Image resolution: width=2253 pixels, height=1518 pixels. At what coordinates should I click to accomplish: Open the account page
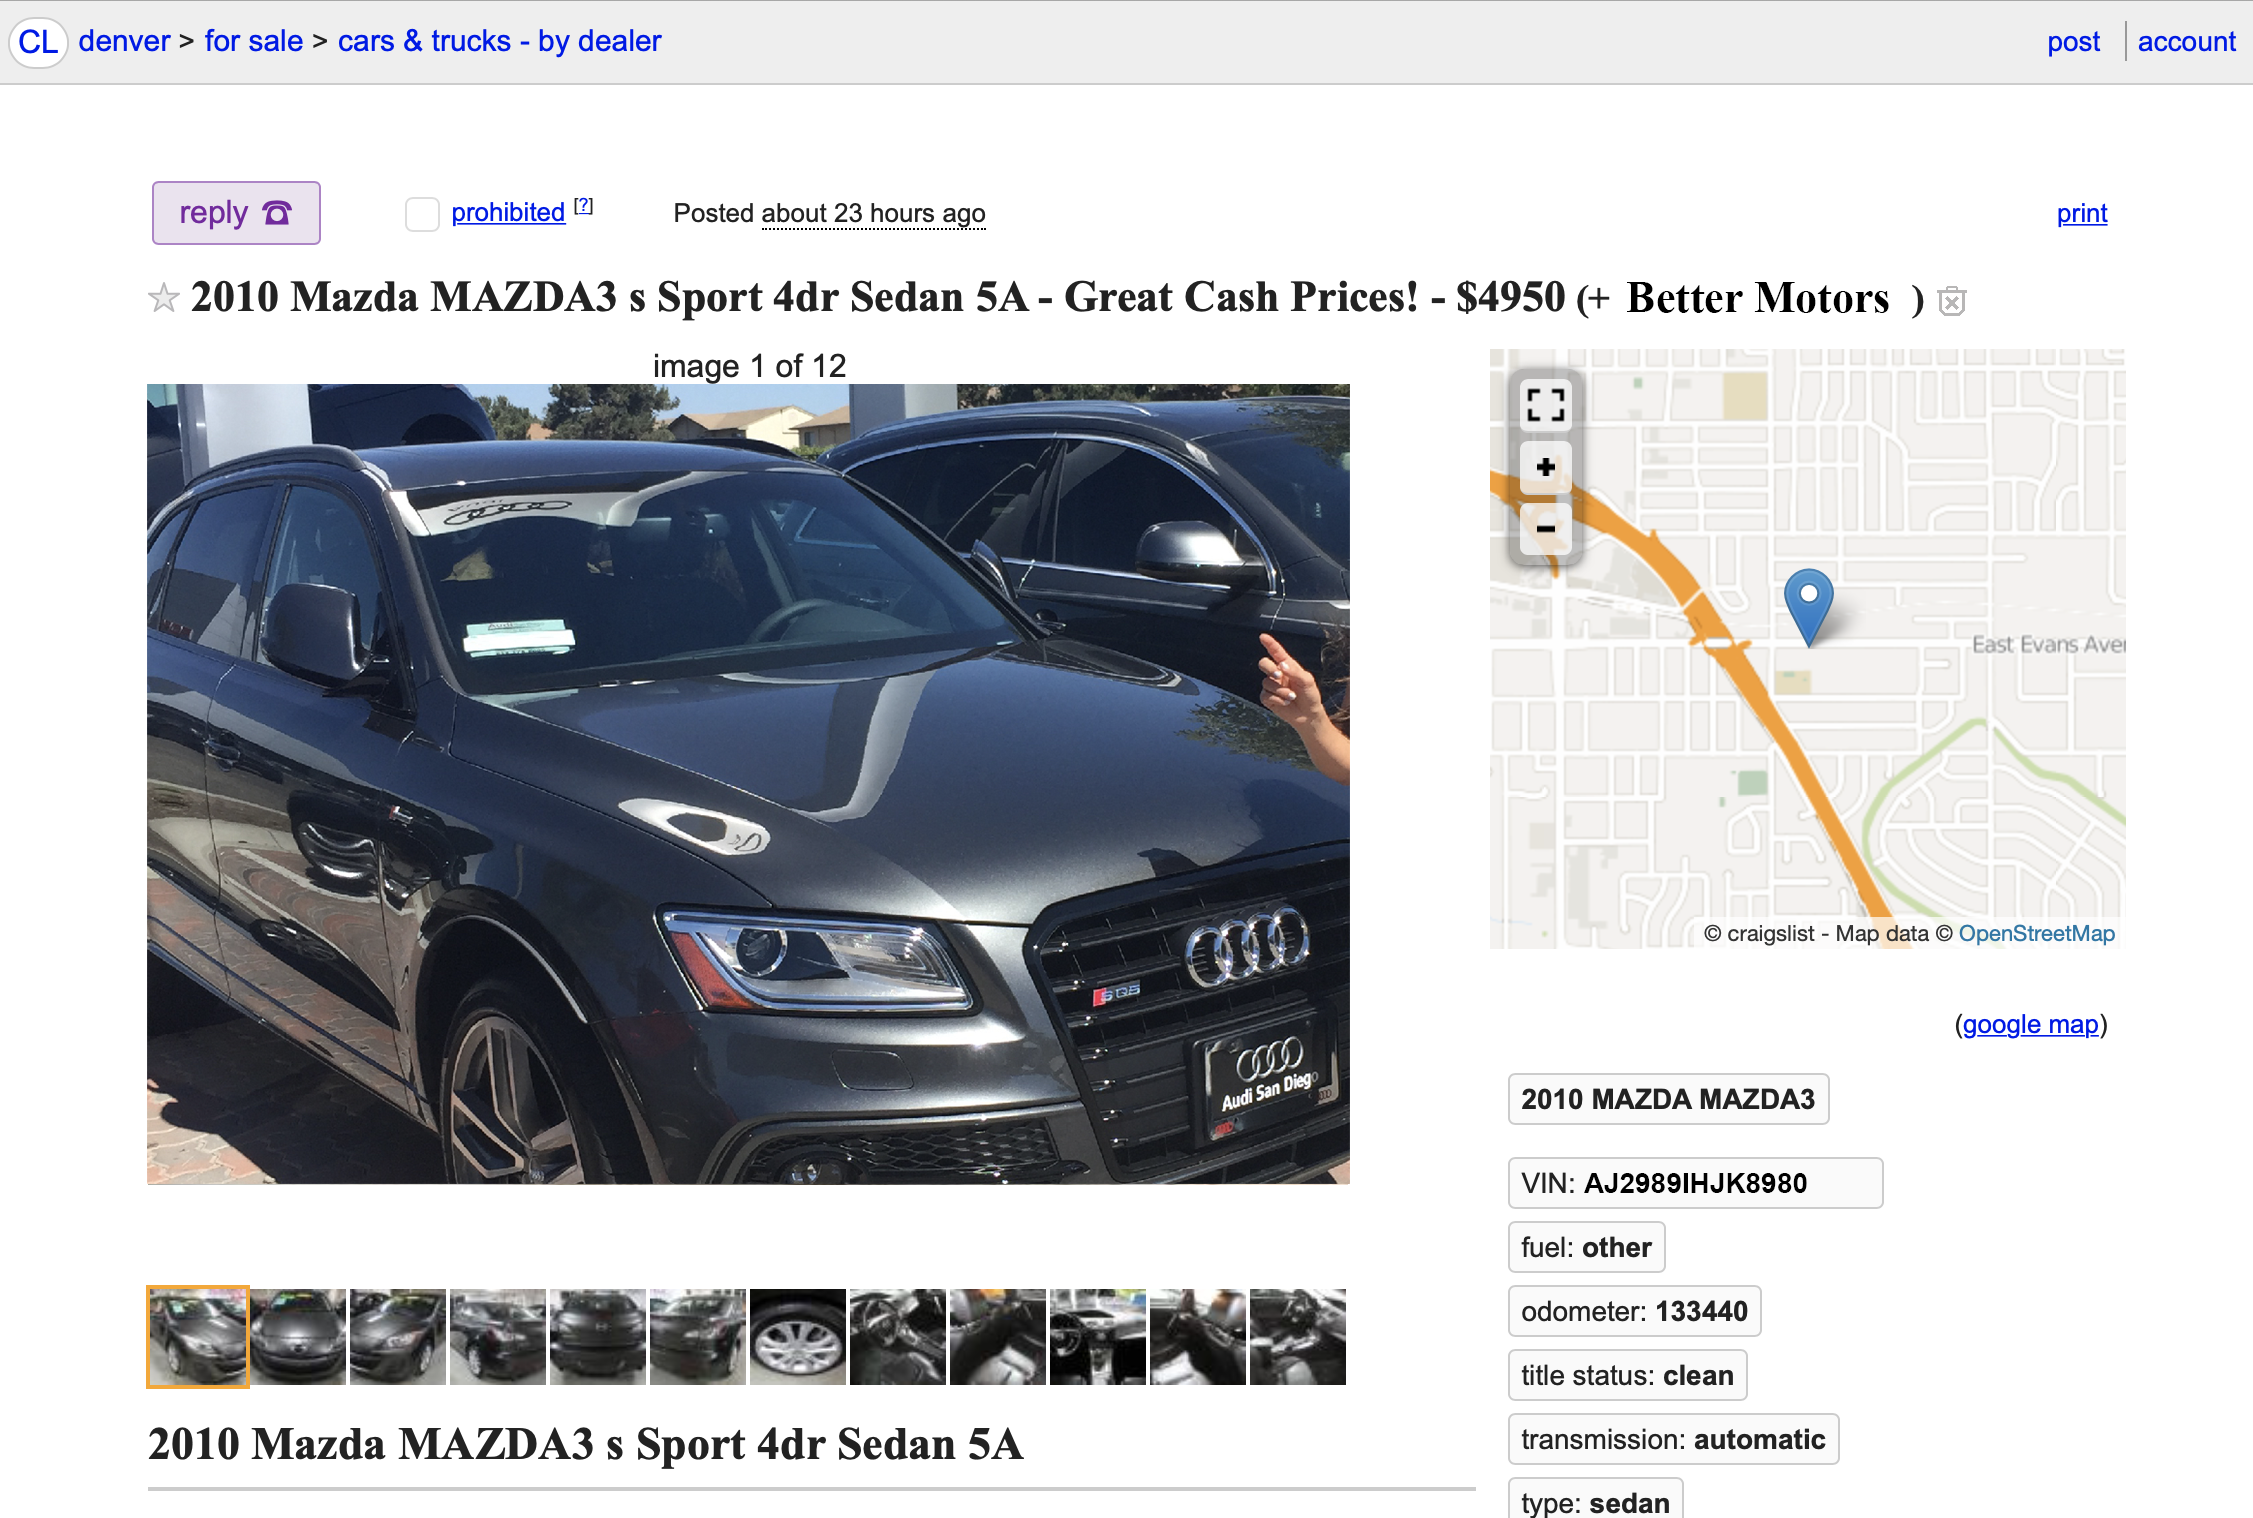[x=2186, y=42]
